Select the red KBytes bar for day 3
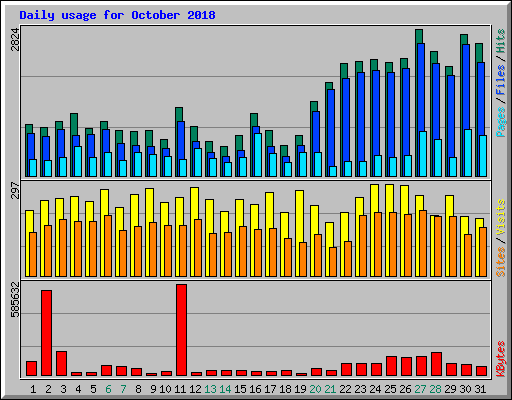This screenshot has width=512, height=400. 61,363
